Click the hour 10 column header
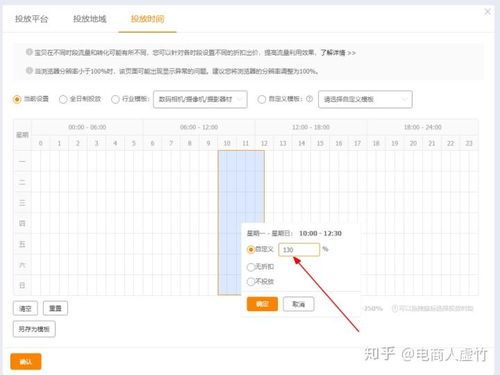Viewport: 500px width, 375px height. [227, 143]
